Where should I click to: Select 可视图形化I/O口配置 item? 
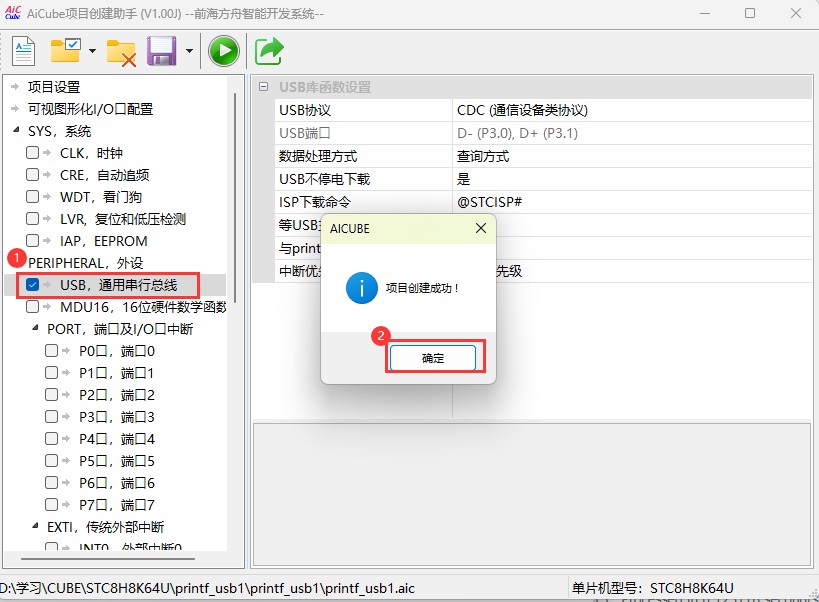click(90, 109)
